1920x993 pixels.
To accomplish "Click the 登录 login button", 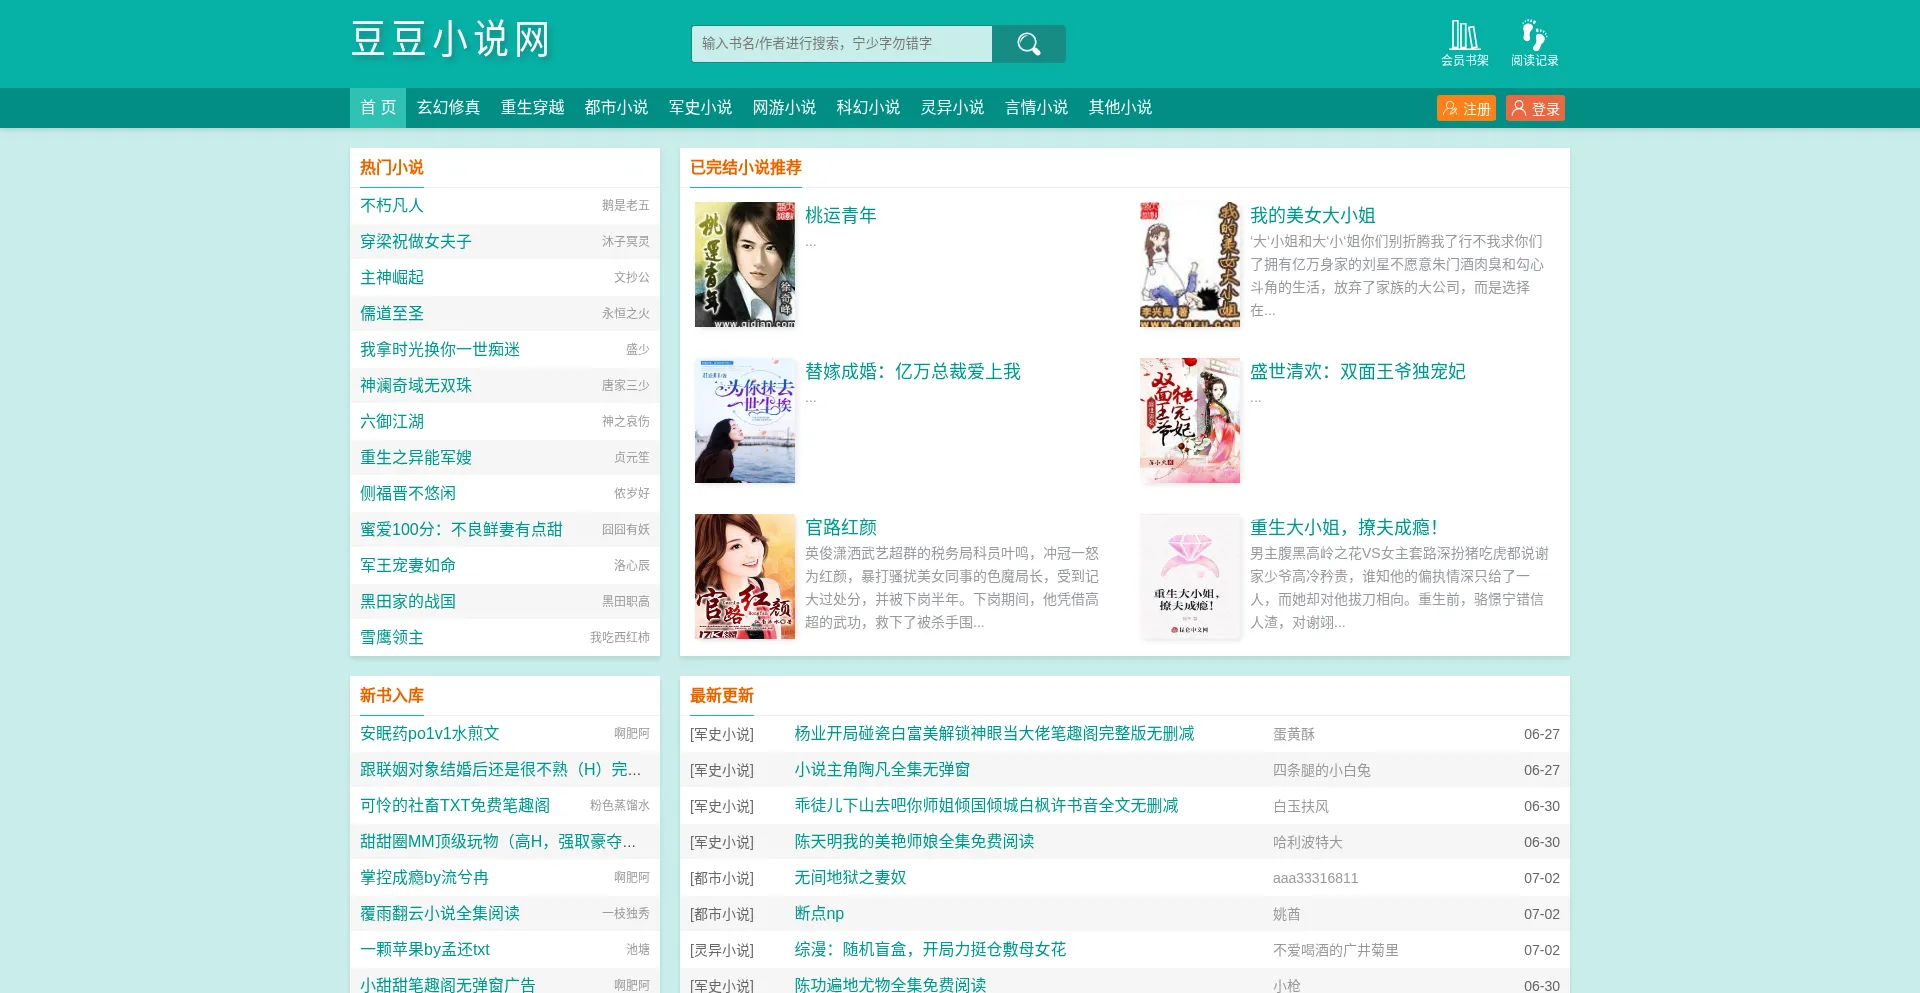I will pyautogui.click(x=1535, y=108).
